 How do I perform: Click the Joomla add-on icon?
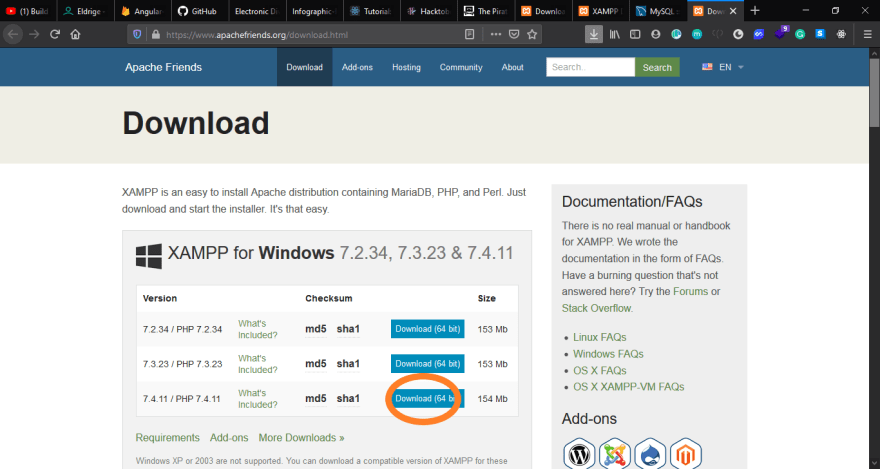tap(615, 454)
